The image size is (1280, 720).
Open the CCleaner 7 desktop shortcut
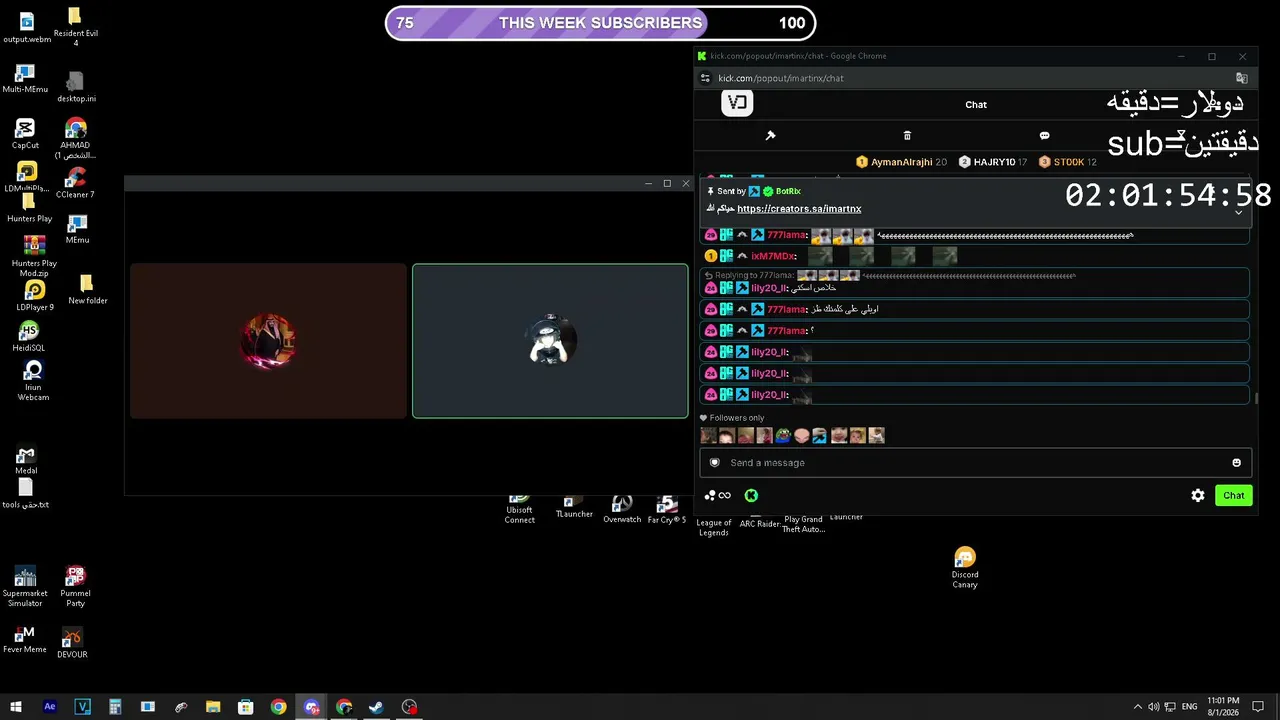pyautogui.click(x=75, y=183)
